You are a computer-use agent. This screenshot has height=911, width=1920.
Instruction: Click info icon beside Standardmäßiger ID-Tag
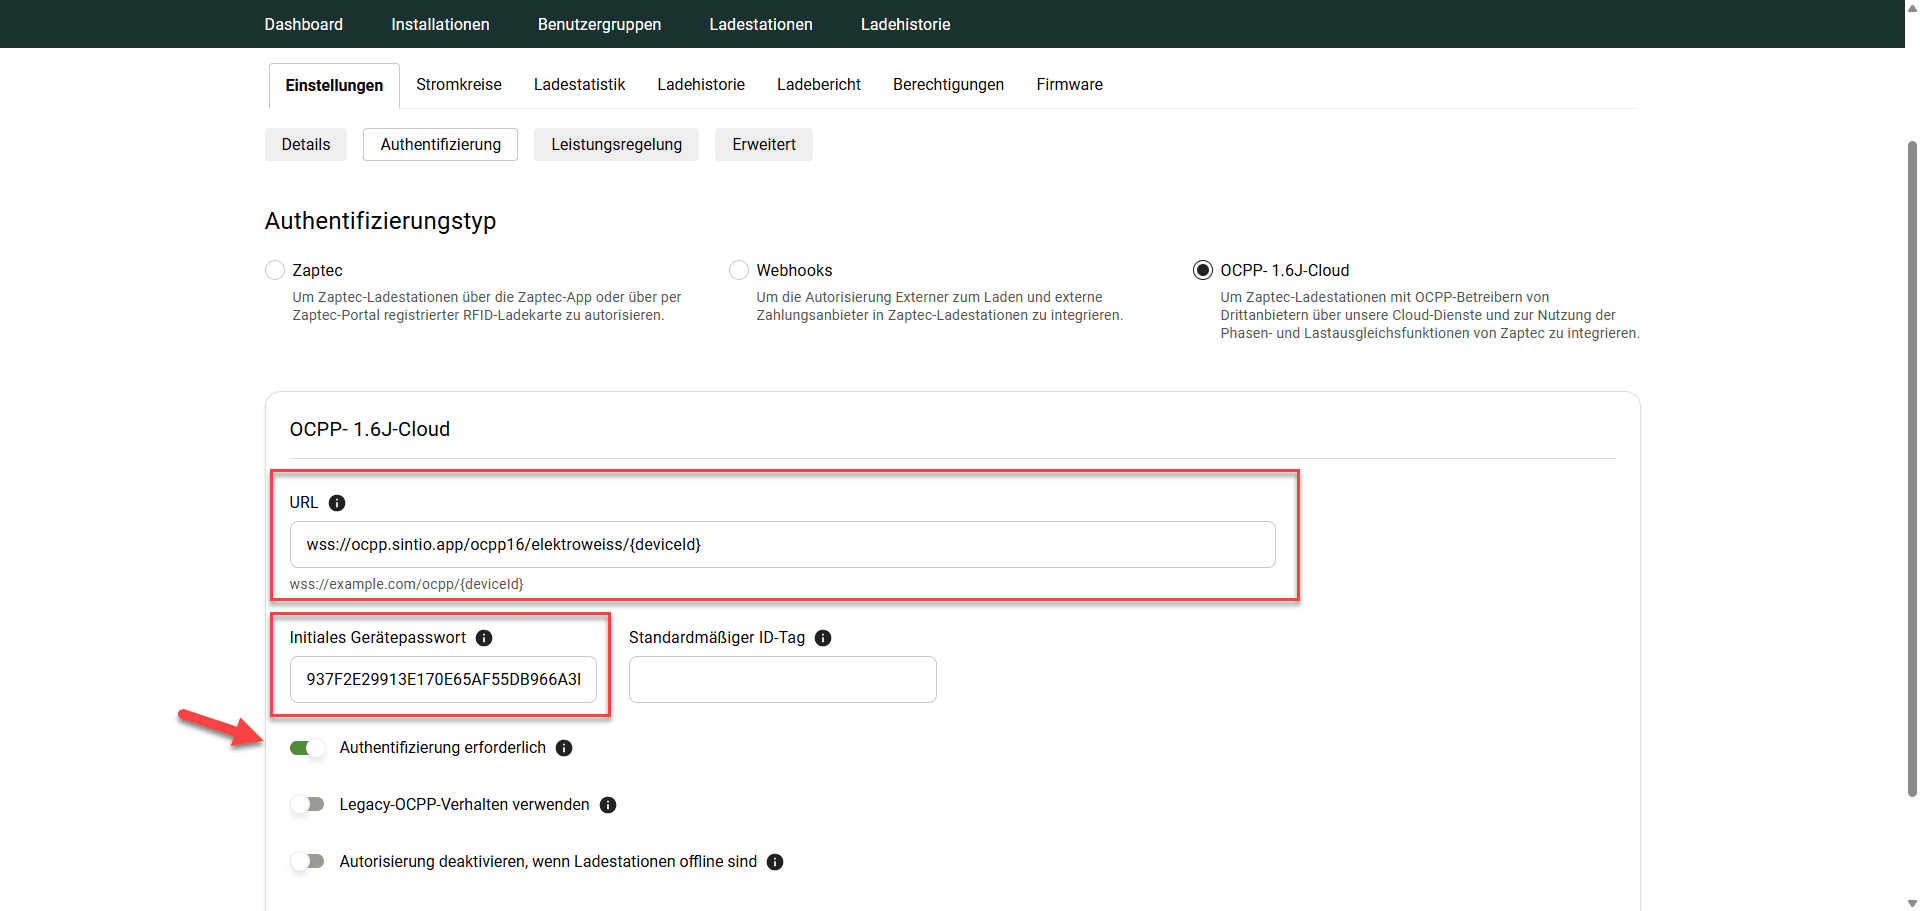[823, 638]
